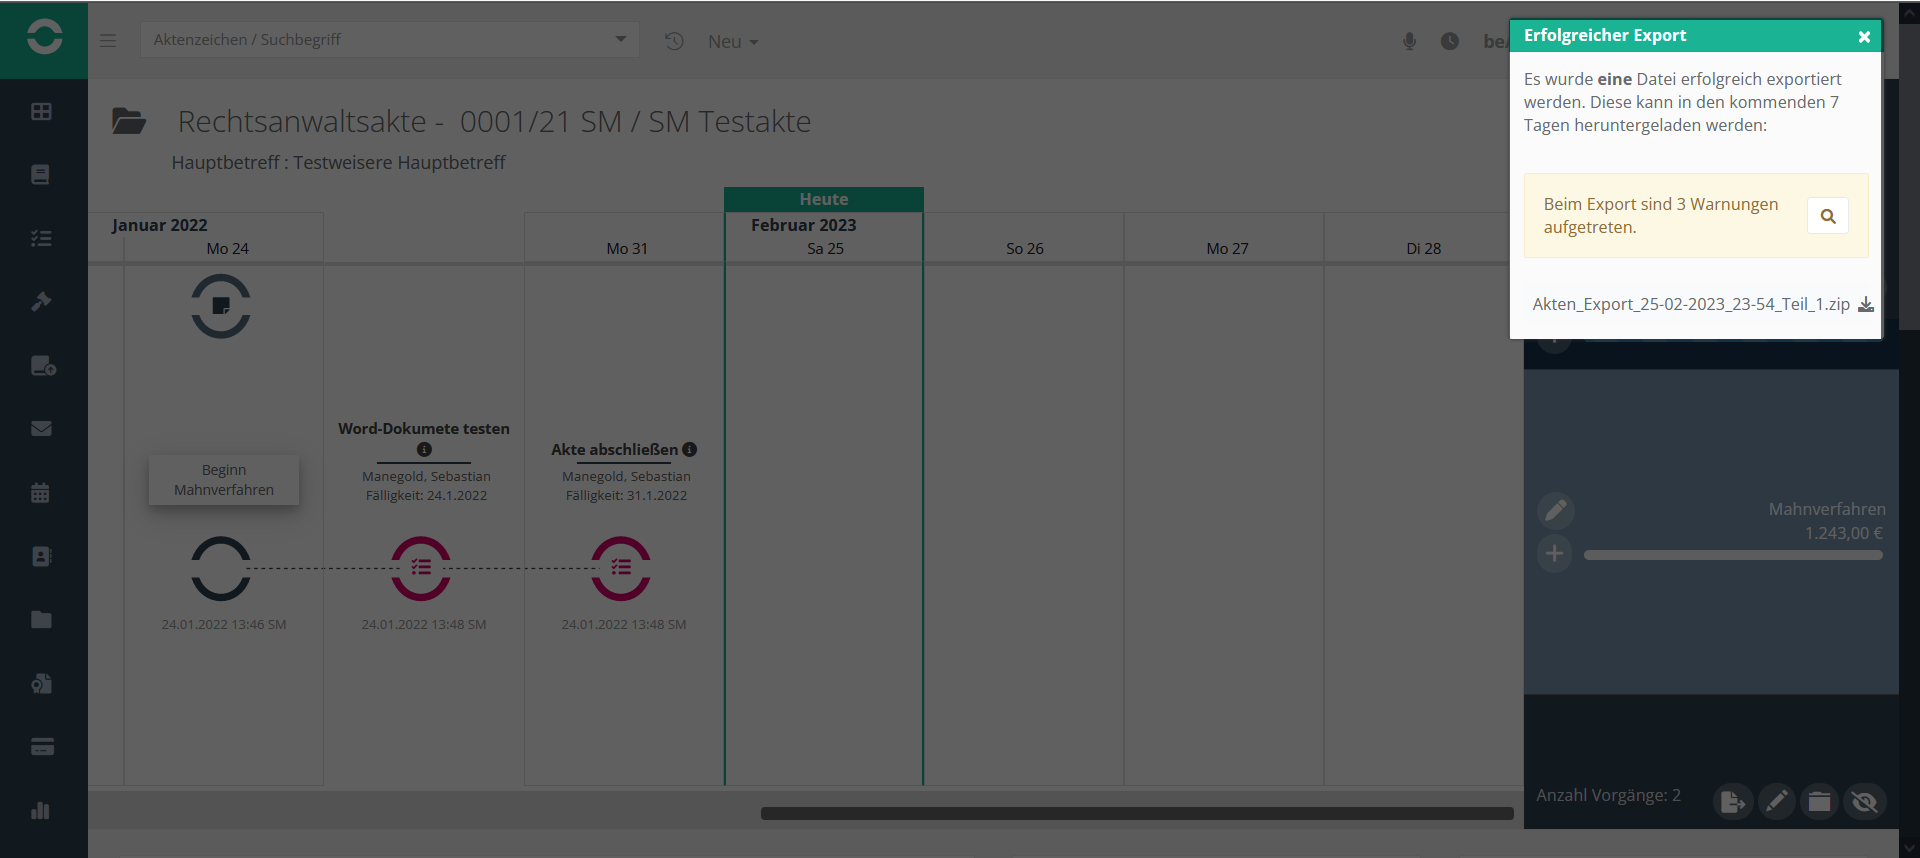1920x858 pixels.
Task: Download the exported Akten_Export zip file
Action: pyautogui.click(x=1865, y=305)
